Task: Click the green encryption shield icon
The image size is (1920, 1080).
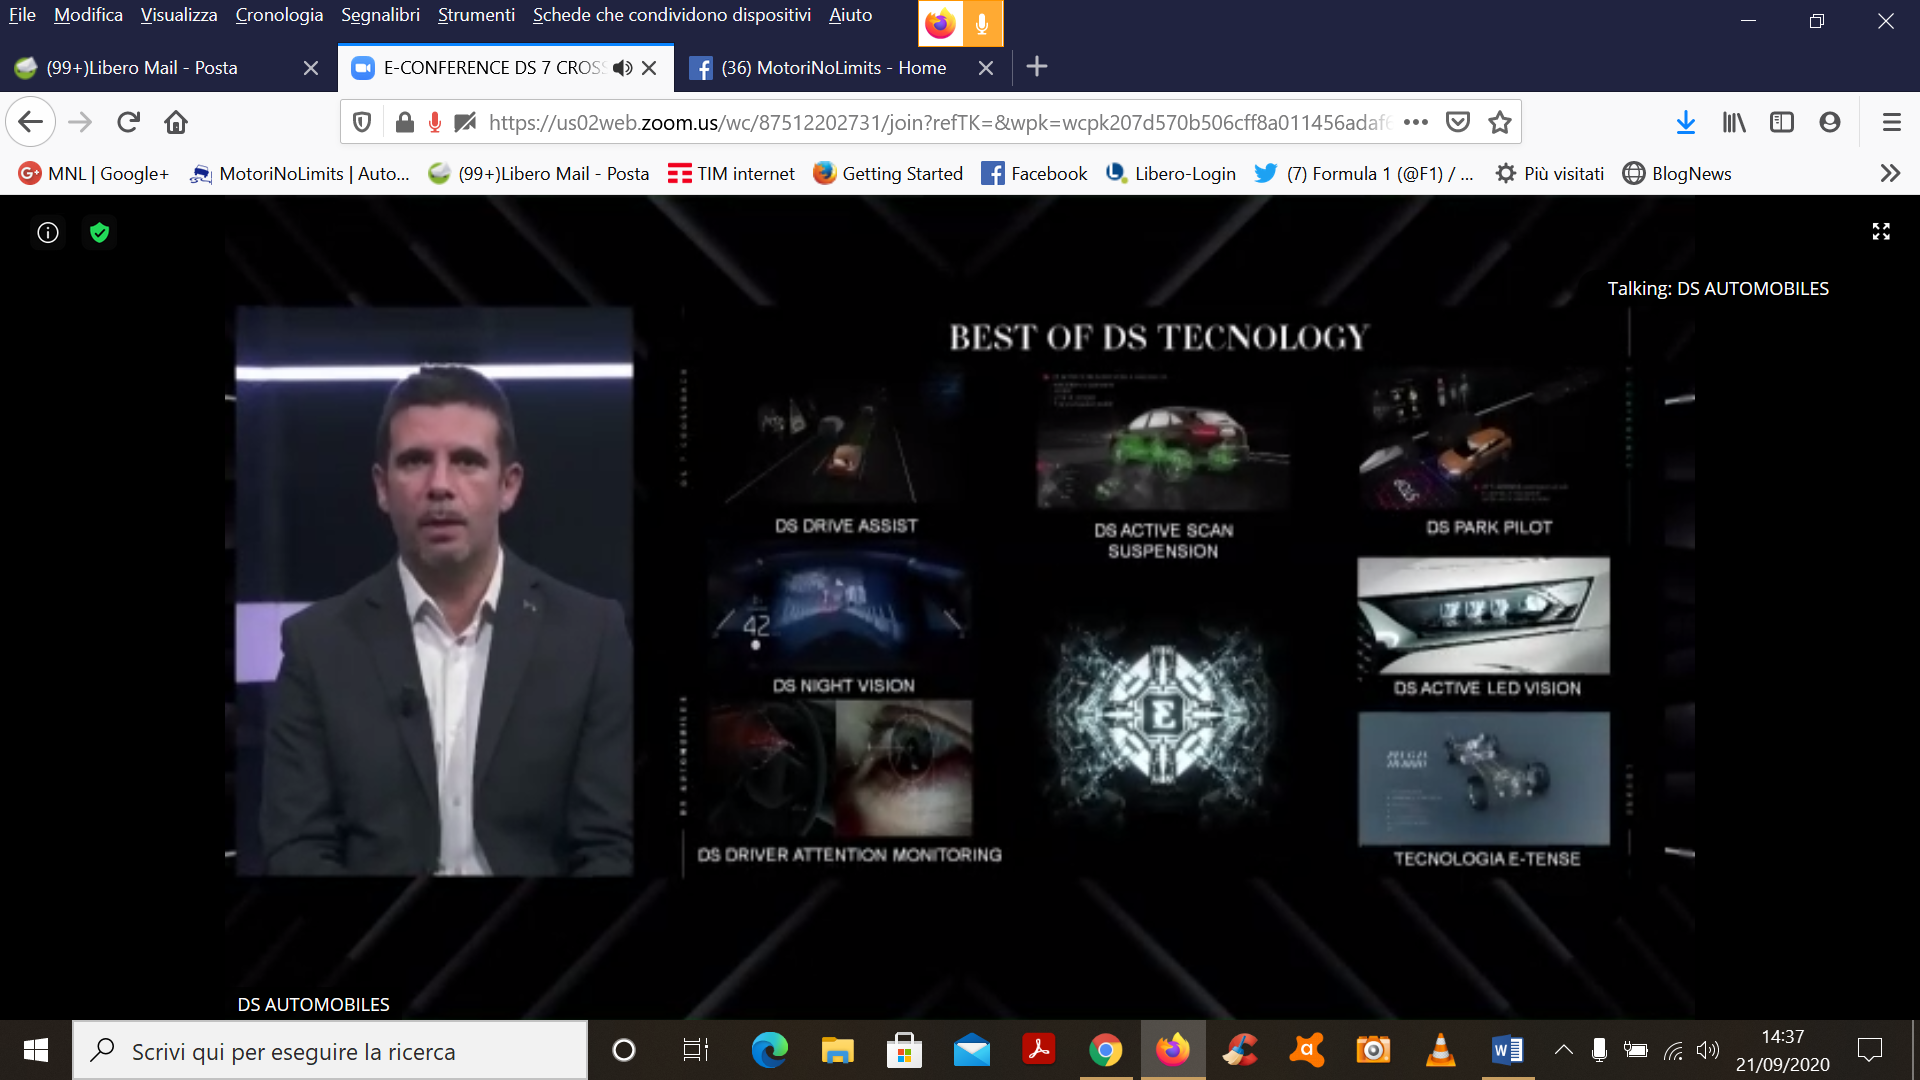Action: tap(99, 233)
